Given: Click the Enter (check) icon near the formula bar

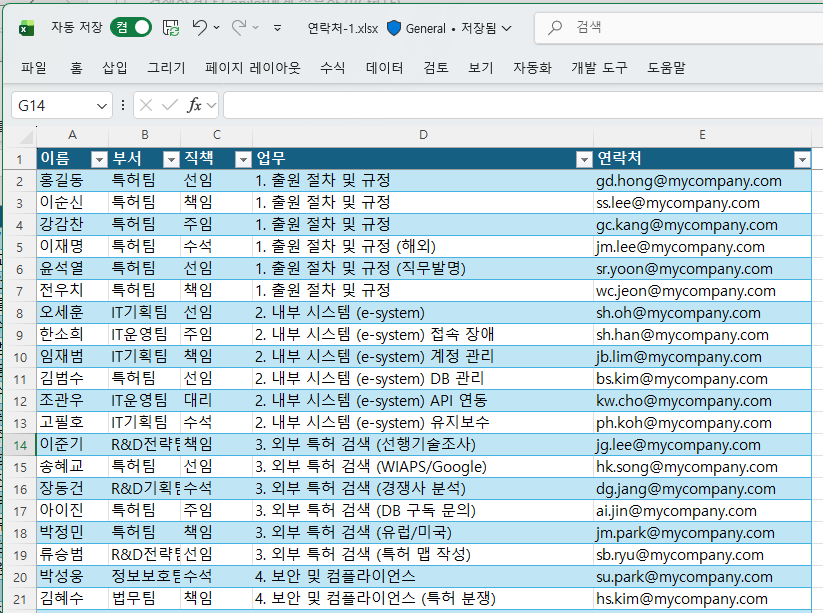Looking at the screenshot, I should [x=170, y=104].
